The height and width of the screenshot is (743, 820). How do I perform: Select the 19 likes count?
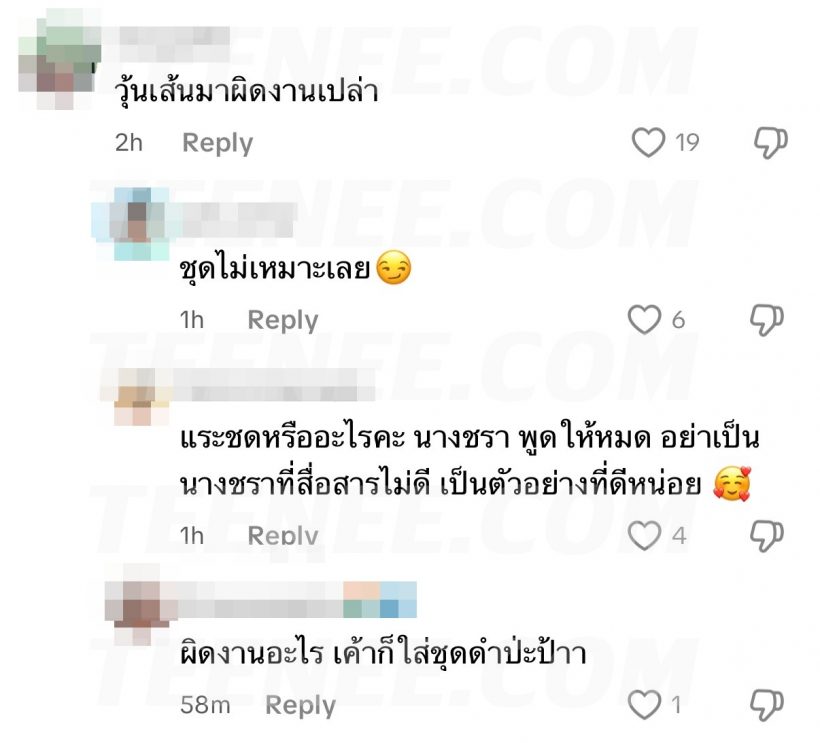[x=687, y=143]
